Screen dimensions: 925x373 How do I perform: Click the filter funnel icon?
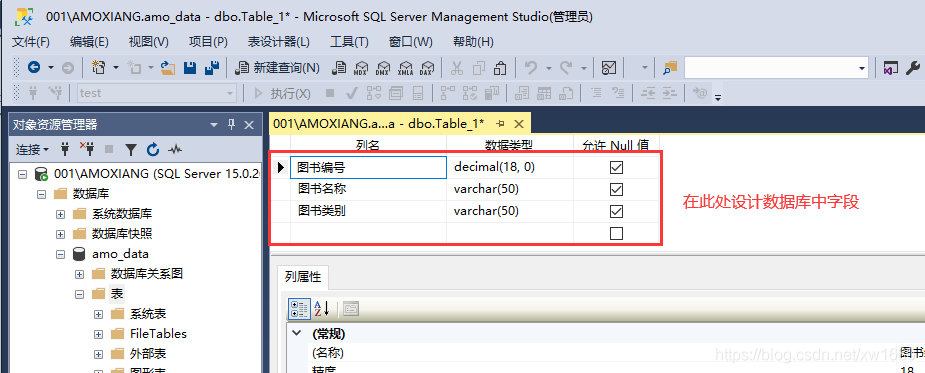pos(132,150)
